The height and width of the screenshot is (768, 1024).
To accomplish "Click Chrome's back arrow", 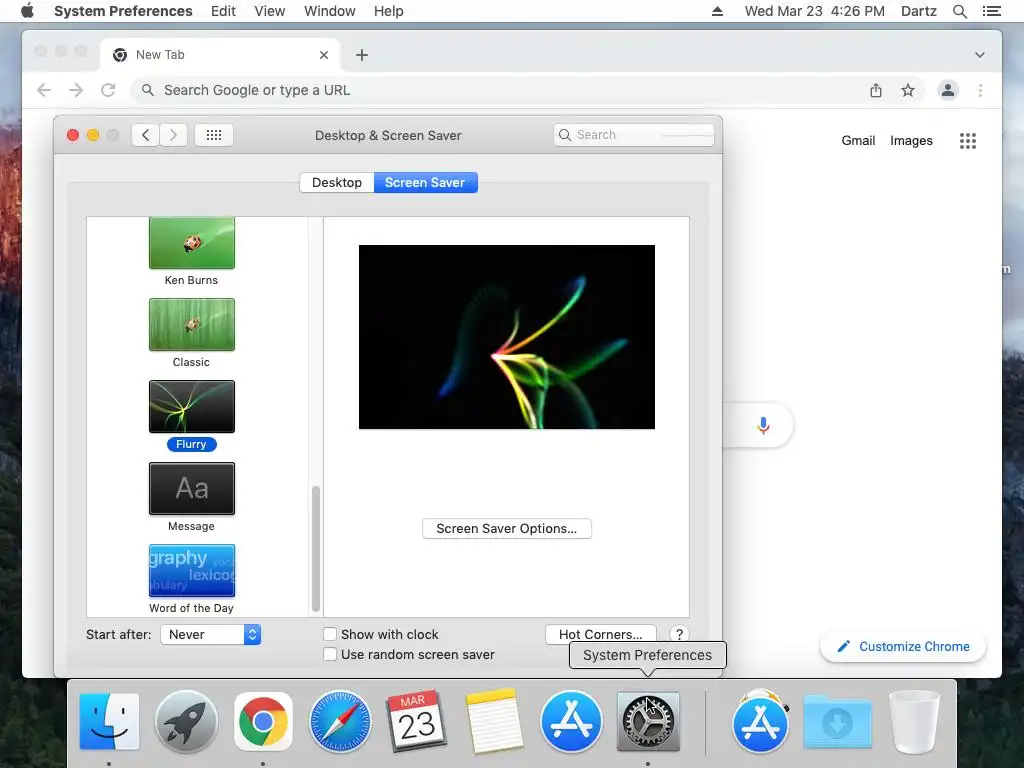I will [x=44, y=90].
